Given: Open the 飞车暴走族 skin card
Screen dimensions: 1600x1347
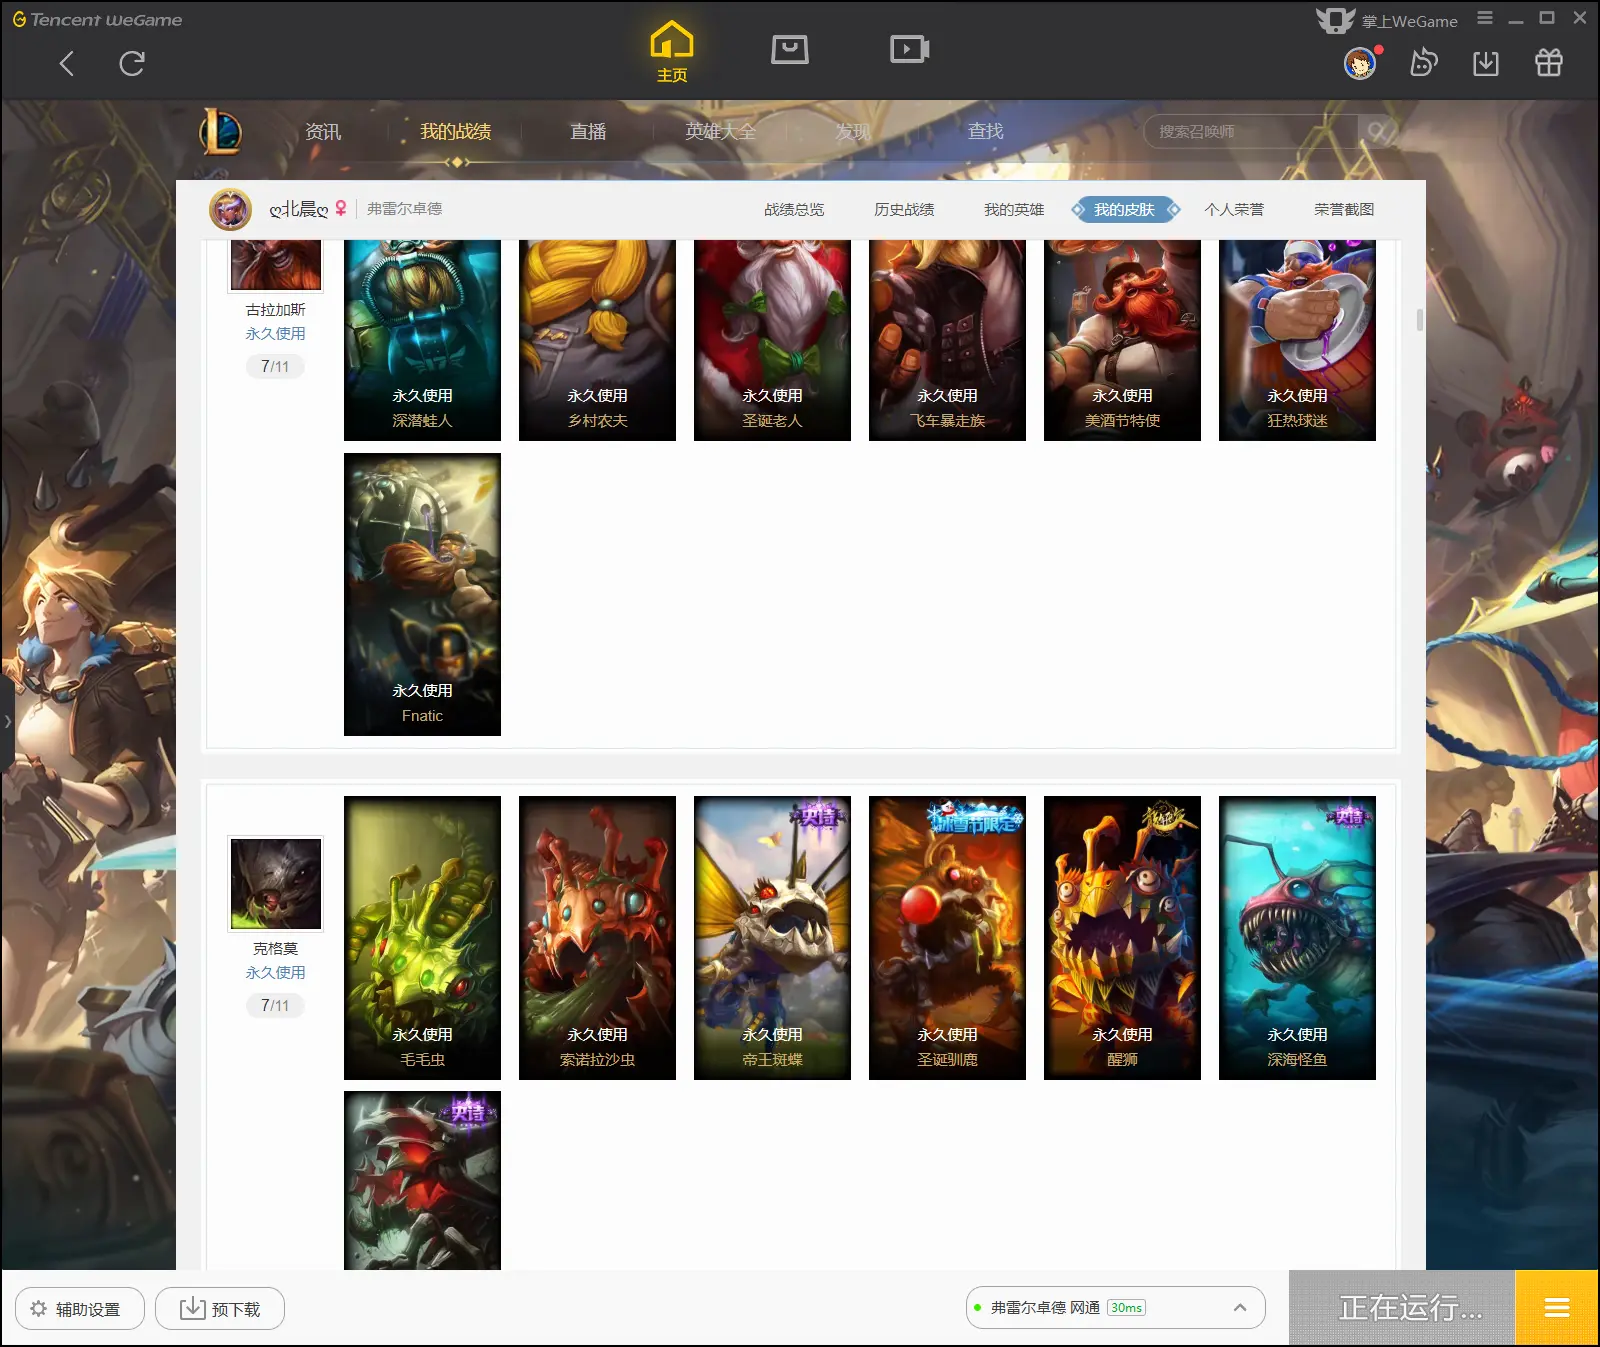Looking at the screenshot, I should pos(947,340).
